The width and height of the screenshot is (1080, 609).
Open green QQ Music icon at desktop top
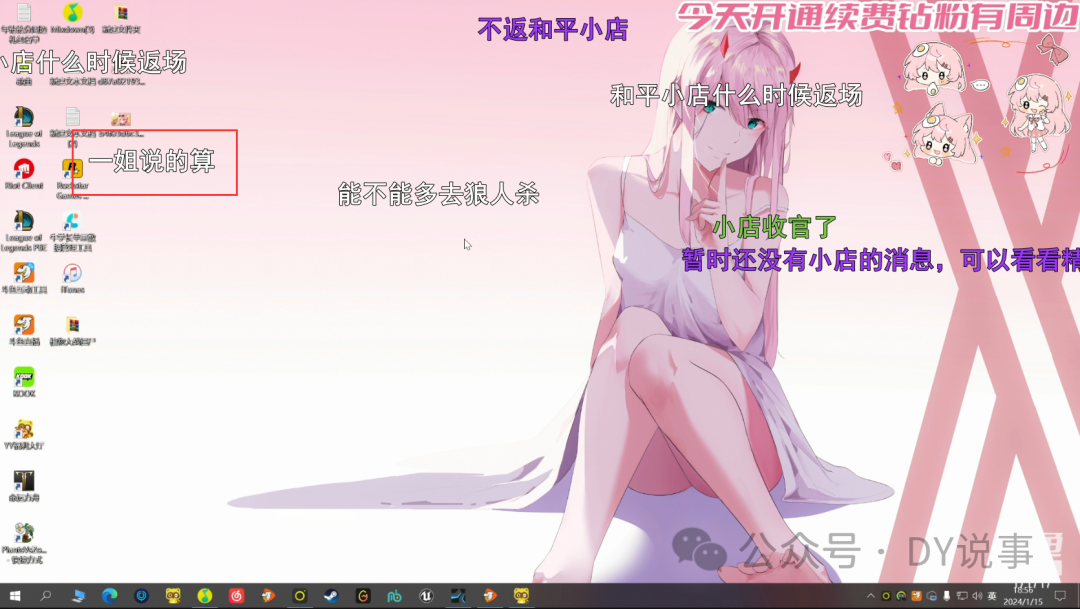coord(72,17)
